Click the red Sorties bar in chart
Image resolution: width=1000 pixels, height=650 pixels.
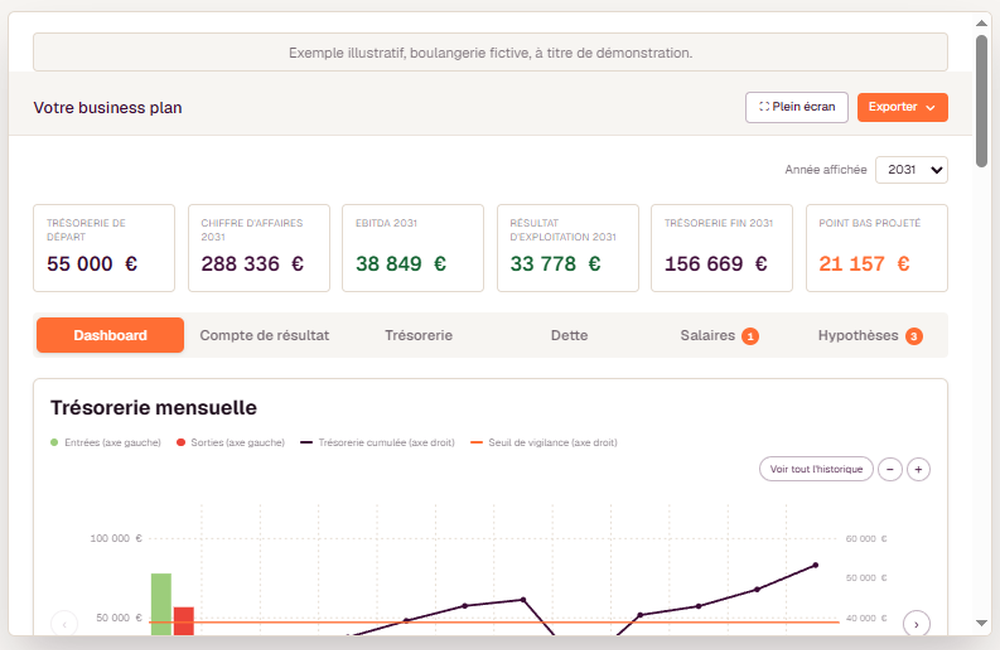pos(184,621)
